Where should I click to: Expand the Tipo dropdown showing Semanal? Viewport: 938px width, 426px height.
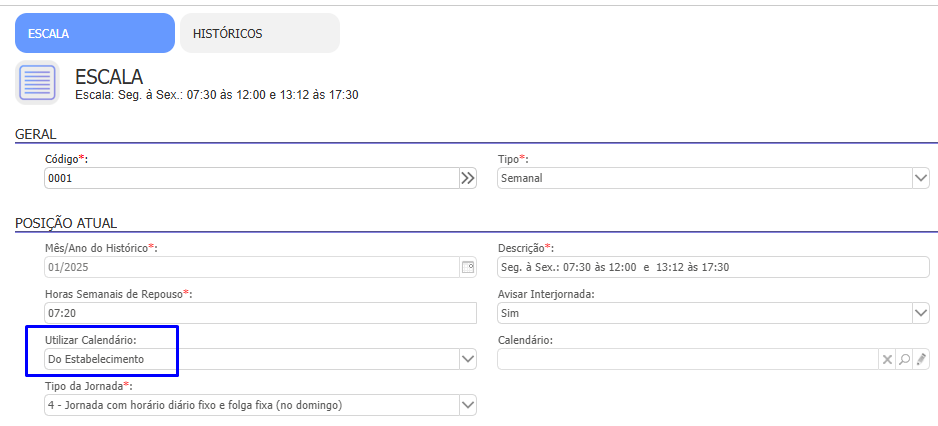tap(920, 178)
